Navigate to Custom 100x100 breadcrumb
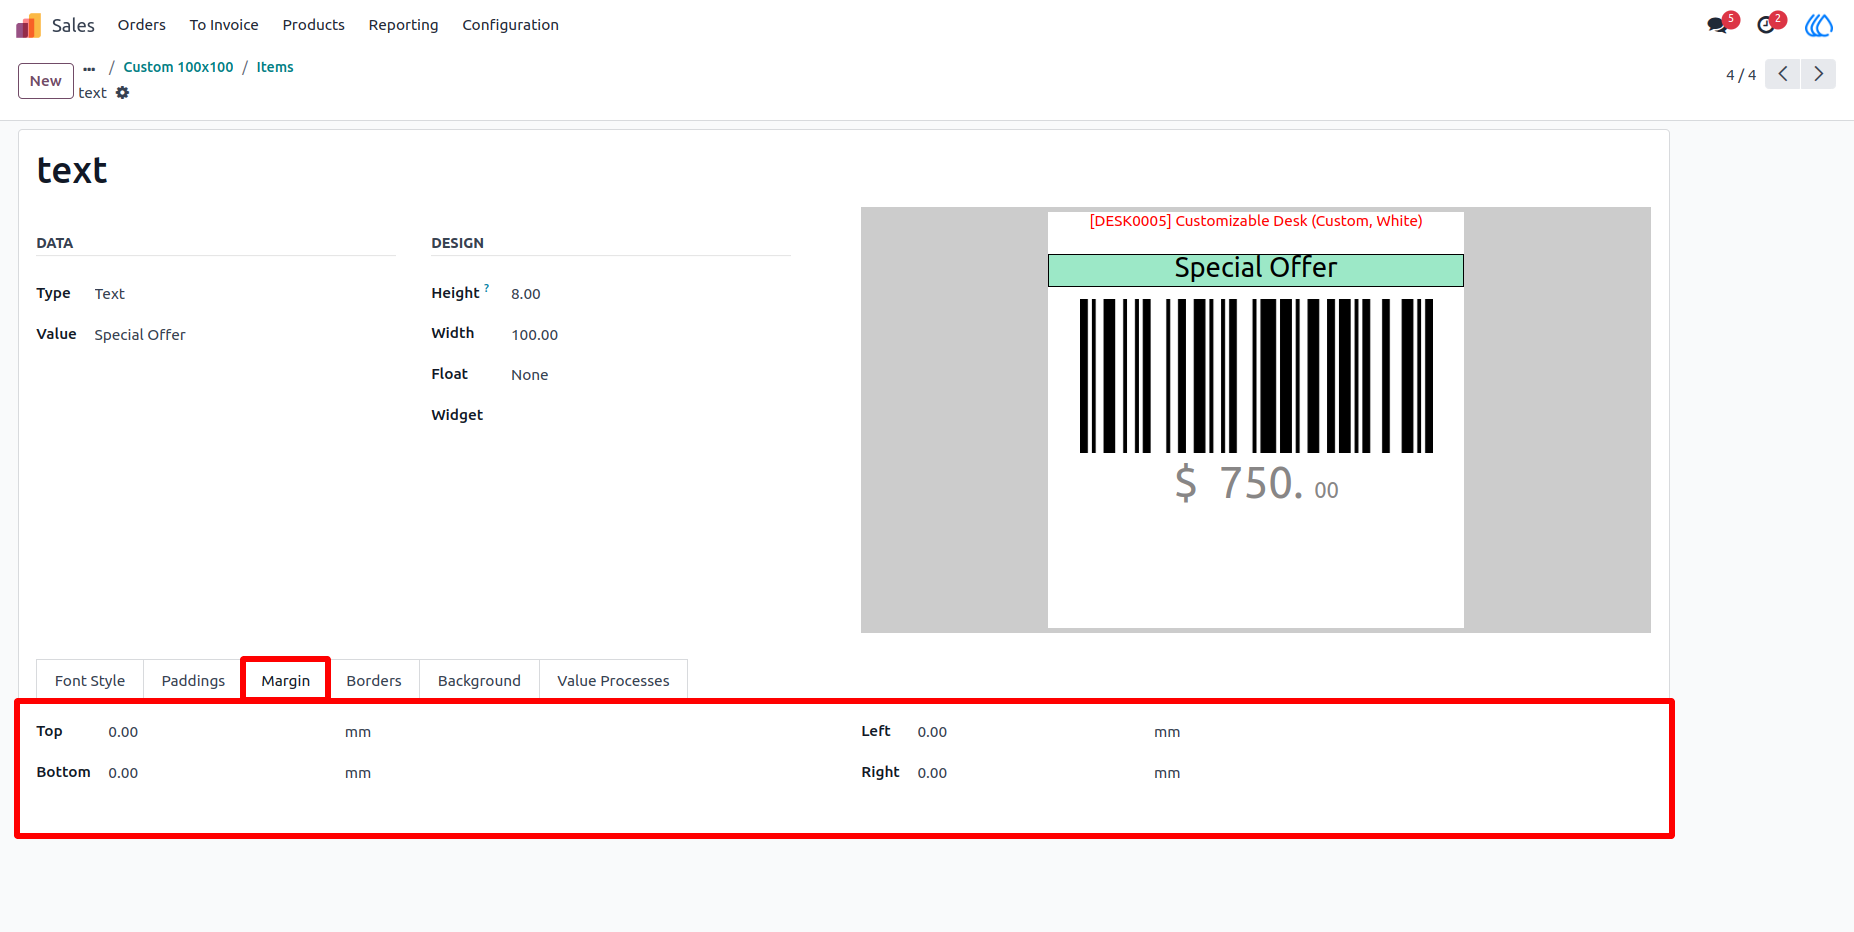 178,67
